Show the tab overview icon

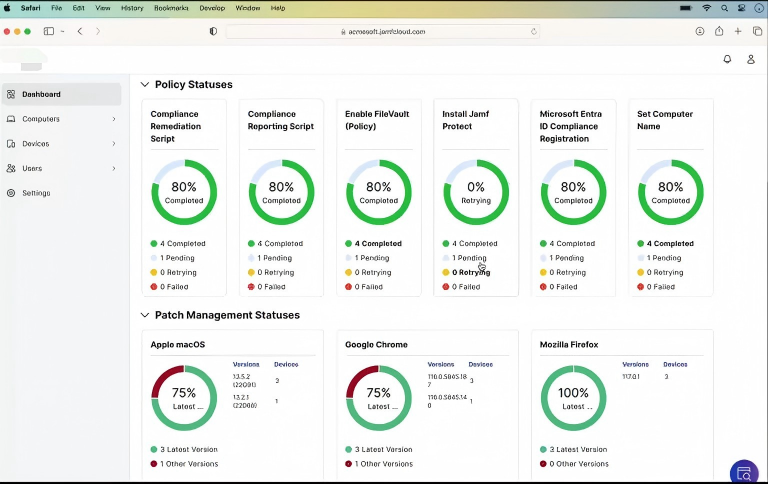[x=757, y=31]
